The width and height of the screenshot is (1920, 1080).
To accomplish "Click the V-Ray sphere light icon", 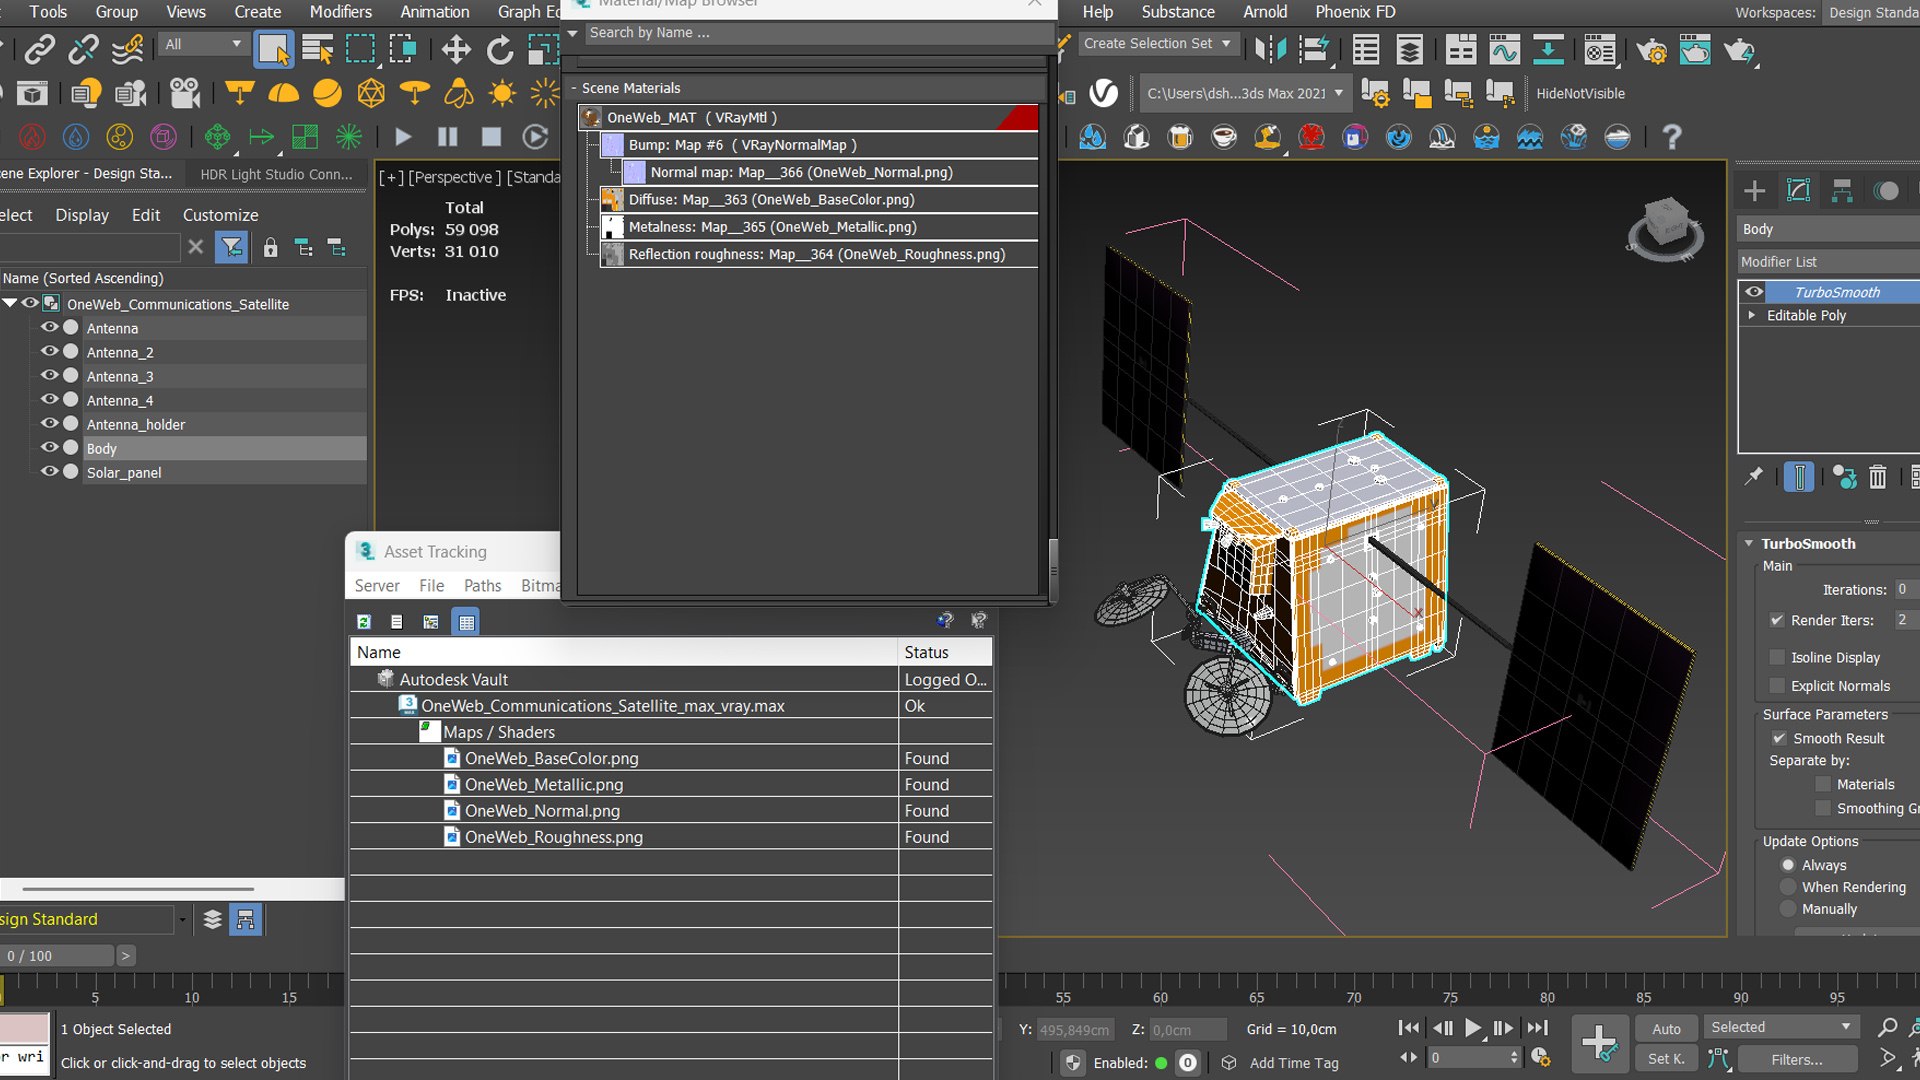I will pos(327,93).
